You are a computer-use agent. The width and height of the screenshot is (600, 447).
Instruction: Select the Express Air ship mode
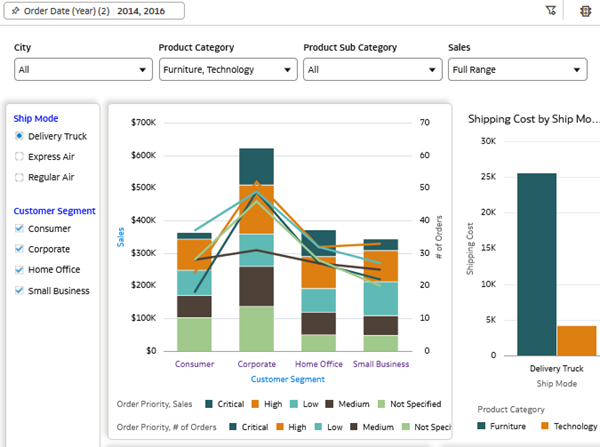[x=20, y=156]
